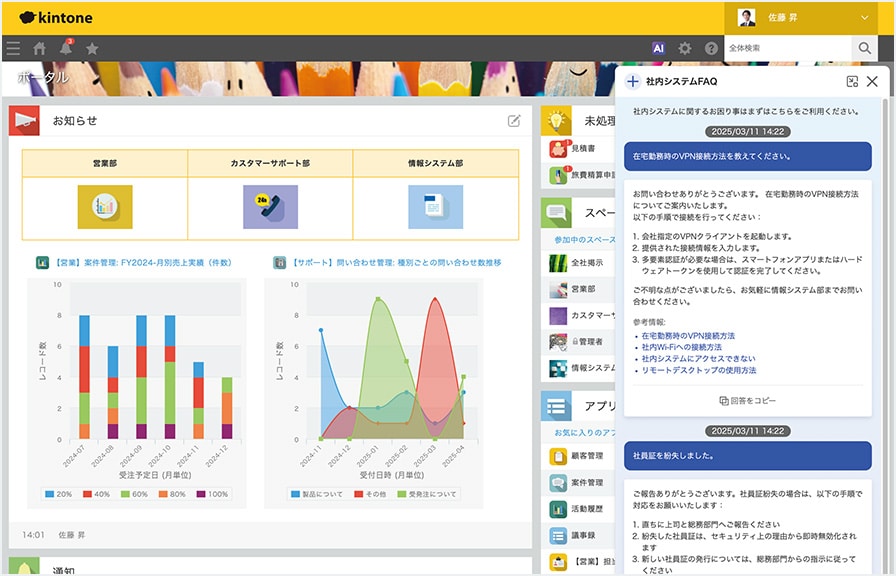Click the アプリ list icon
Image resolution: width=896 pixels, height=576 pixels.
(556, 406)
